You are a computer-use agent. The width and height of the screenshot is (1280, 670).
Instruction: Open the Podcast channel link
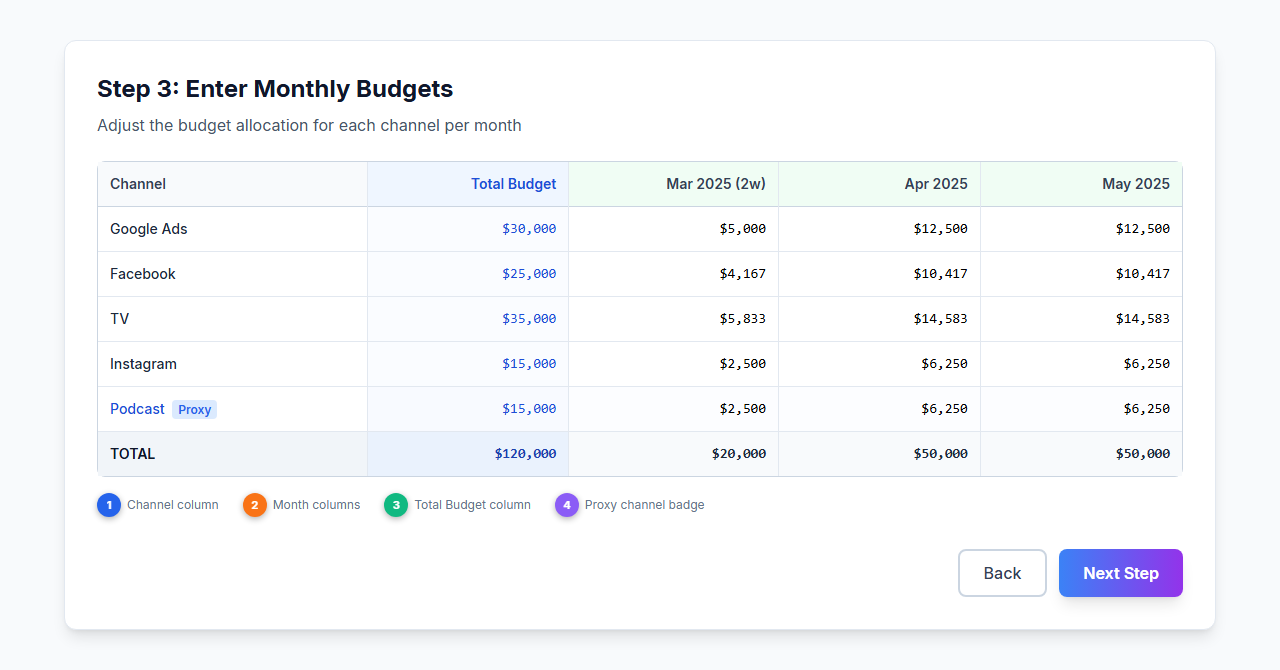coord(137,409)
